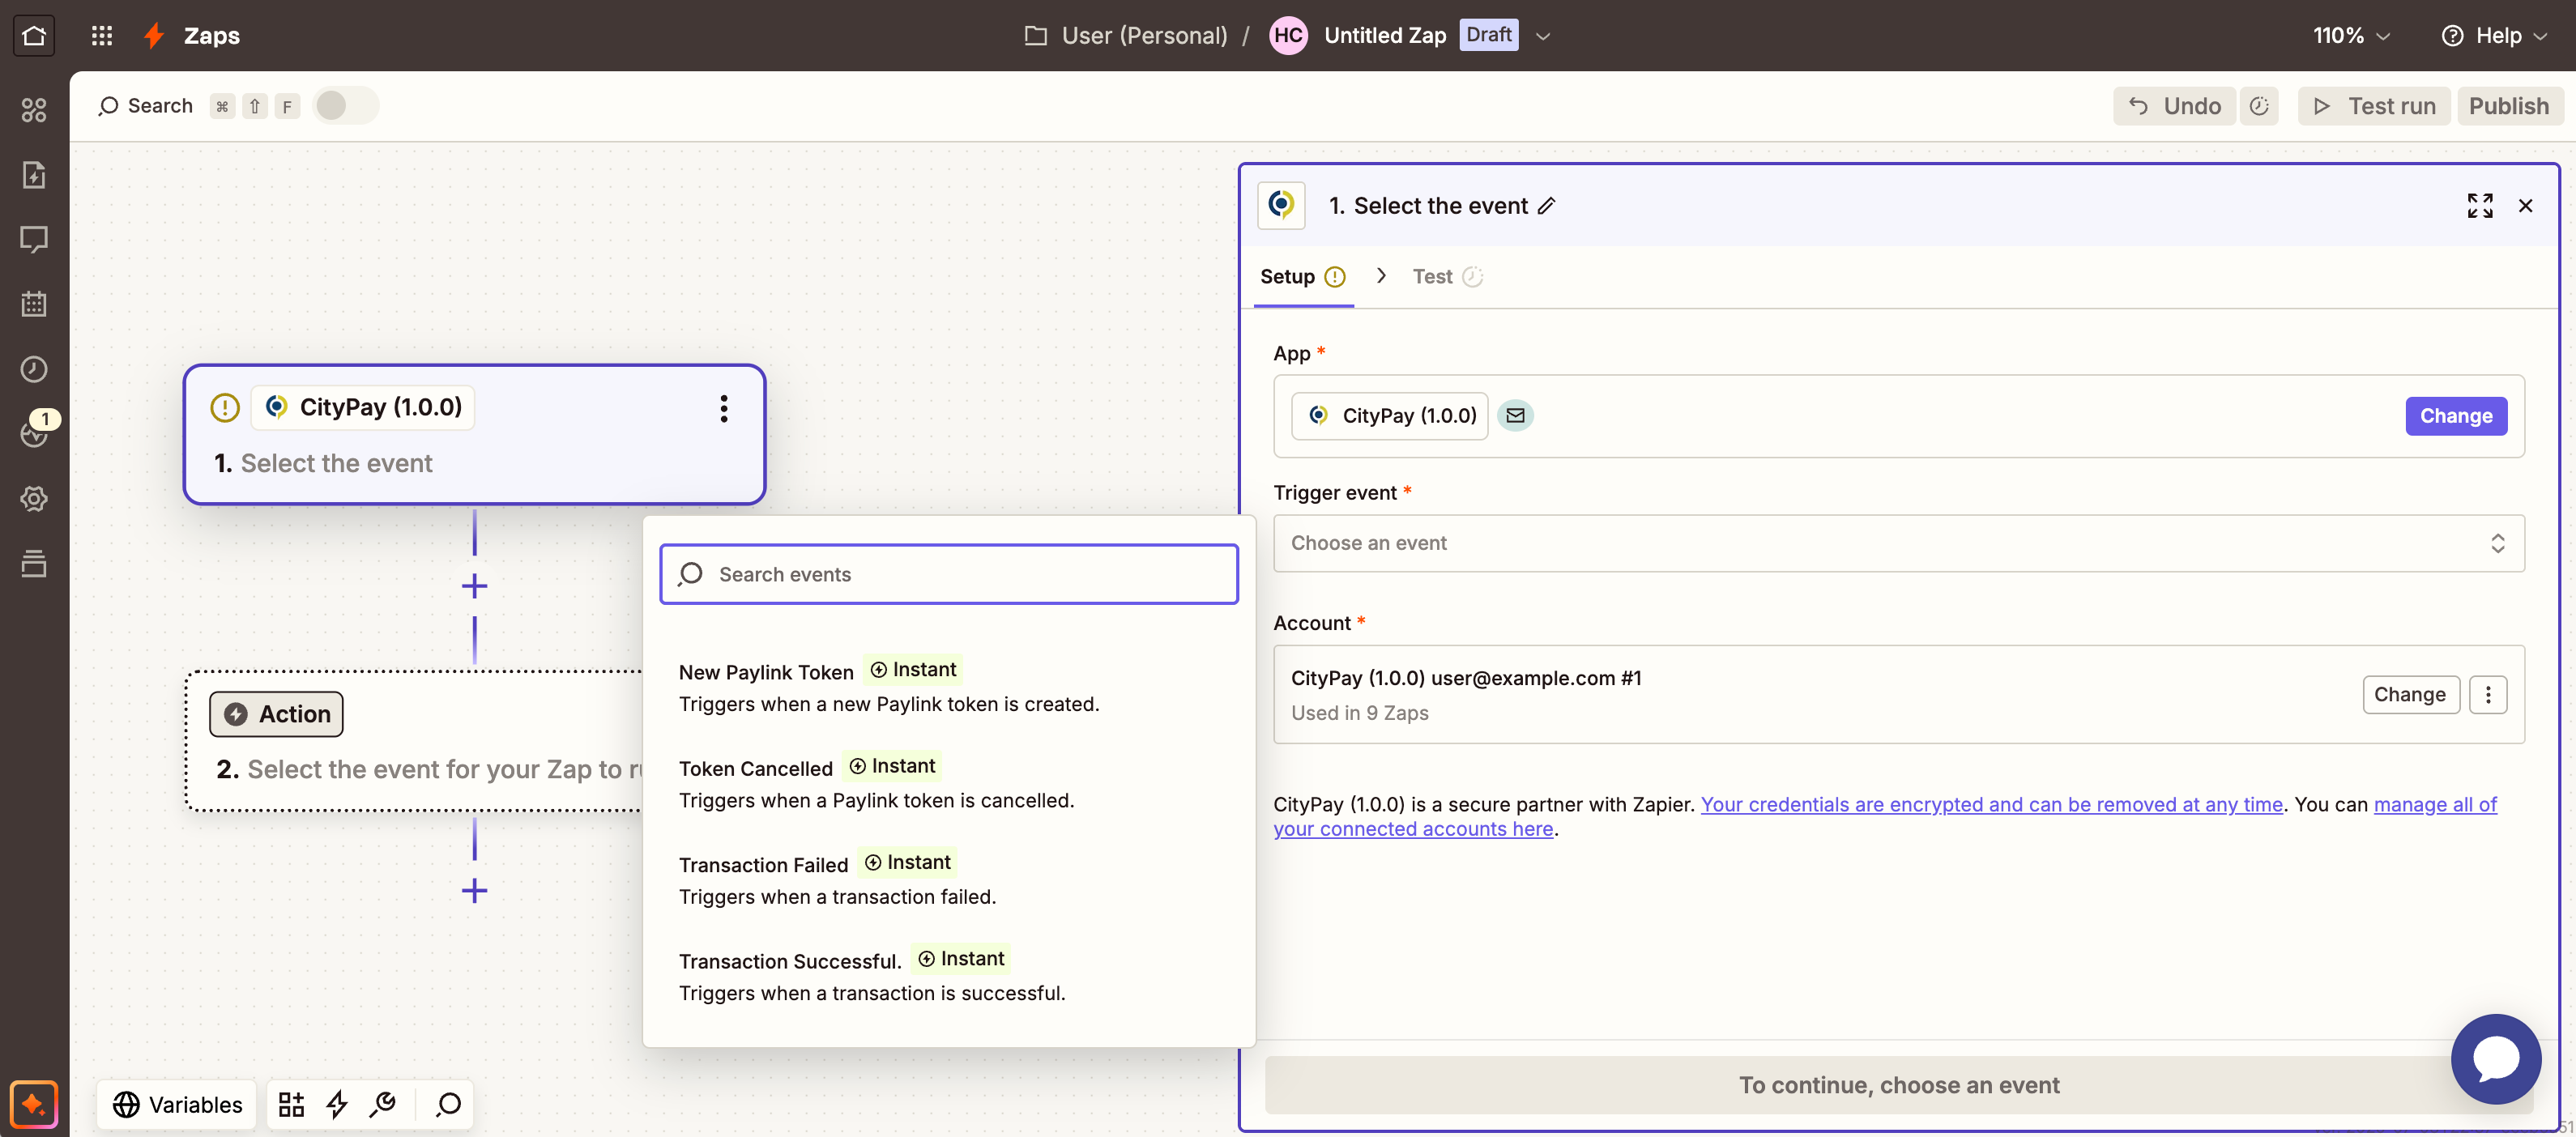The height and width of the screenshot is (1137, 2576).
Task: Change the CityPay app
Action: (2455, 416)
